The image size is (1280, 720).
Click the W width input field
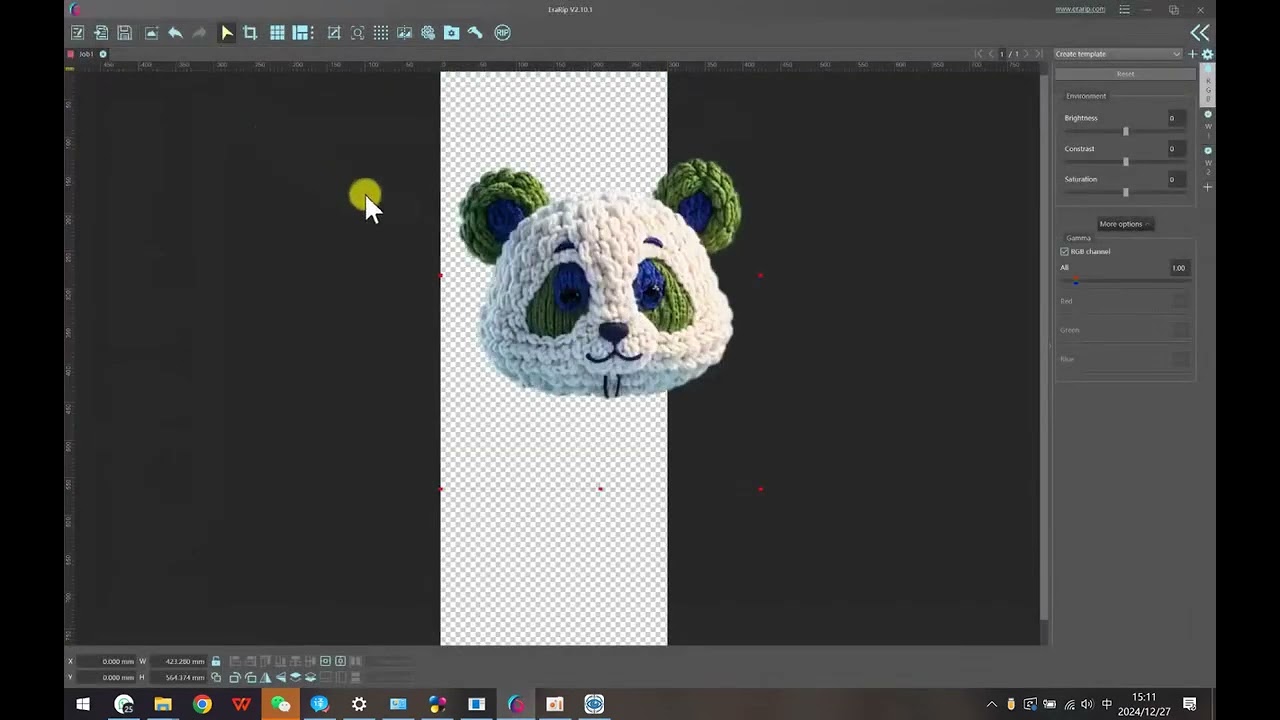[x=178, y=661]
